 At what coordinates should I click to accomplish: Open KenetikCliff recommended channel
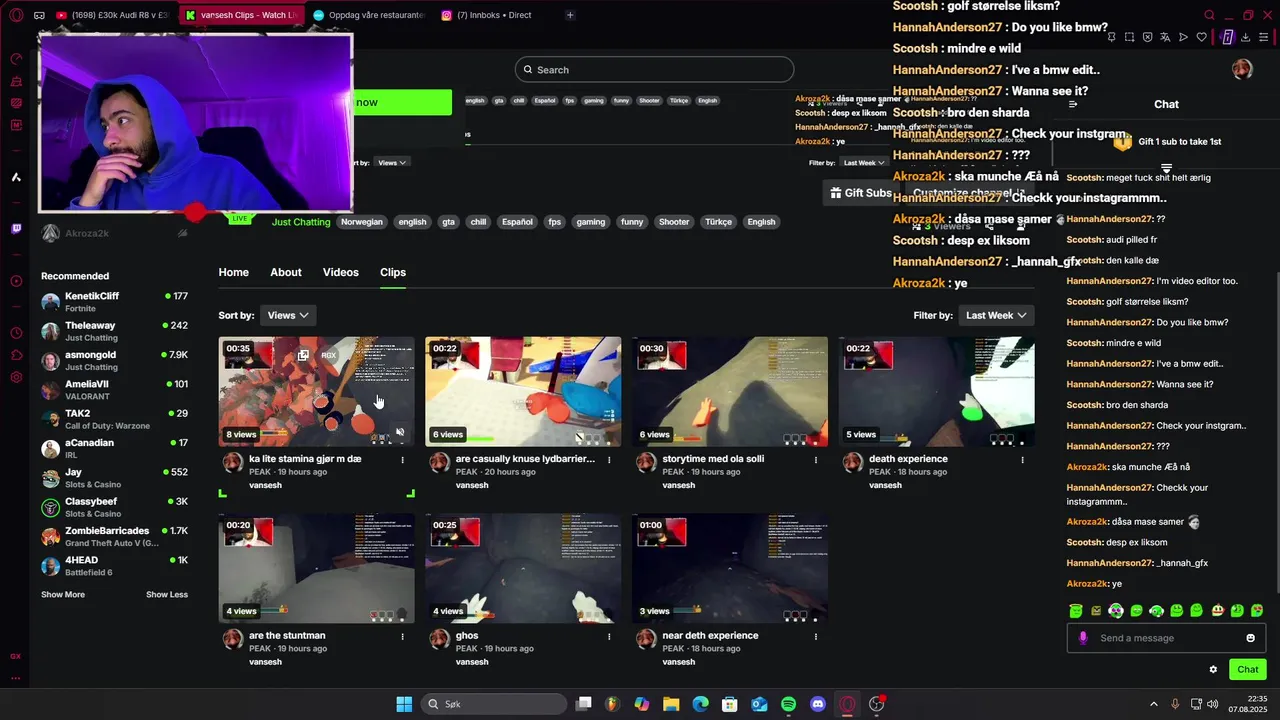[114, 301]
